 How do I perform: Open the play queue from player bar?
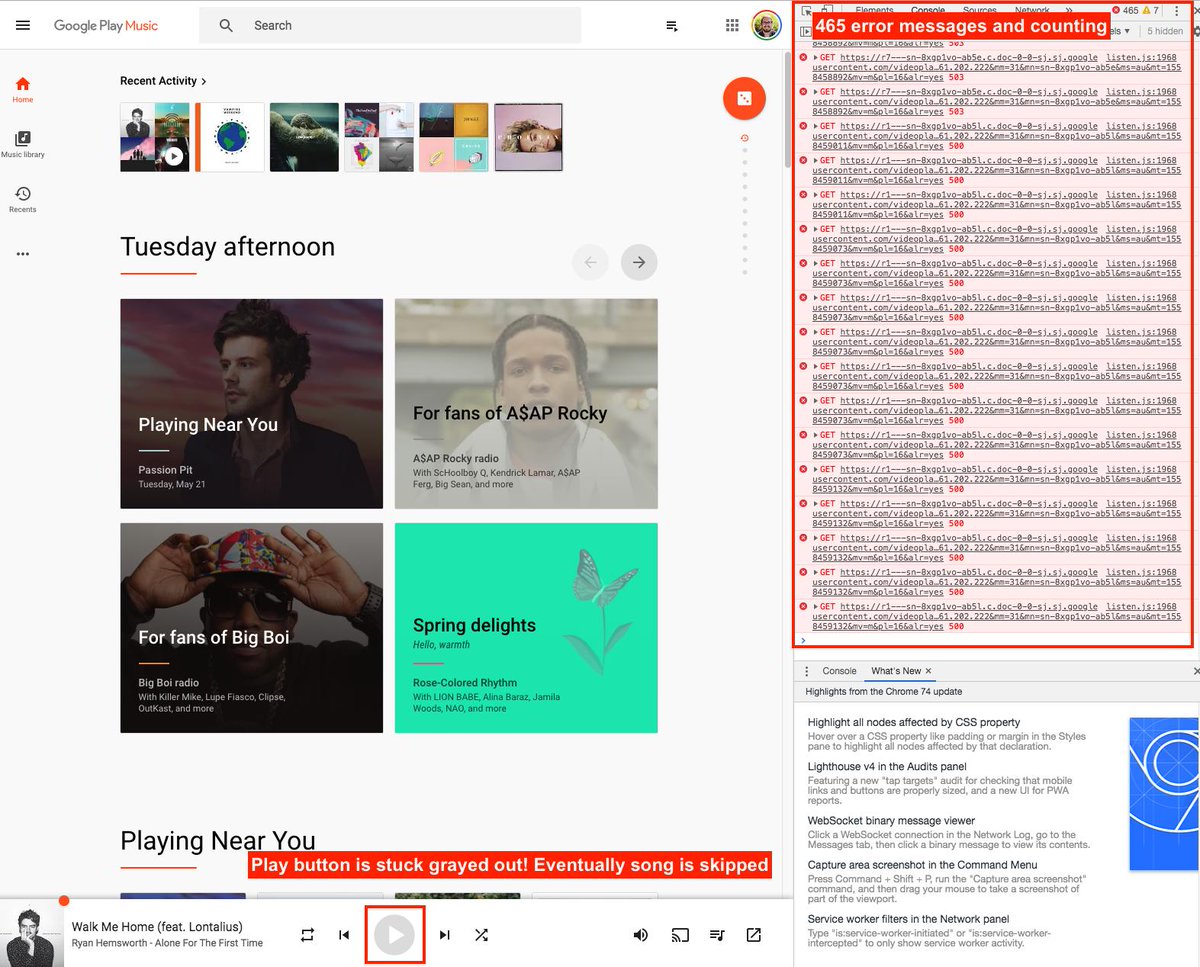[x=717, y=935]
